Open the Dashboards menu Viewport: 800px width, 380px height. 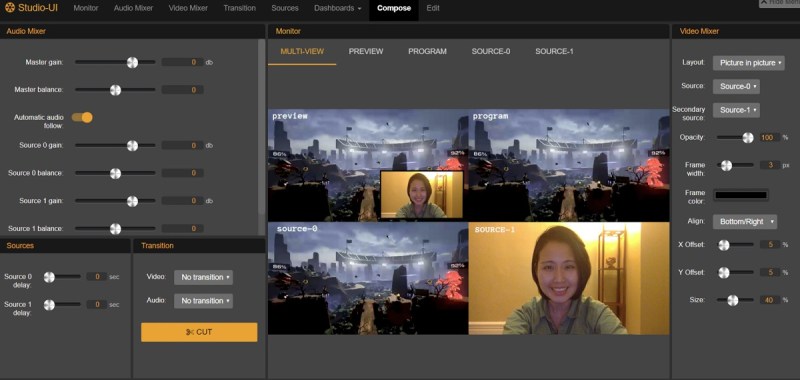pyautogui.click(x=337, y=8)
